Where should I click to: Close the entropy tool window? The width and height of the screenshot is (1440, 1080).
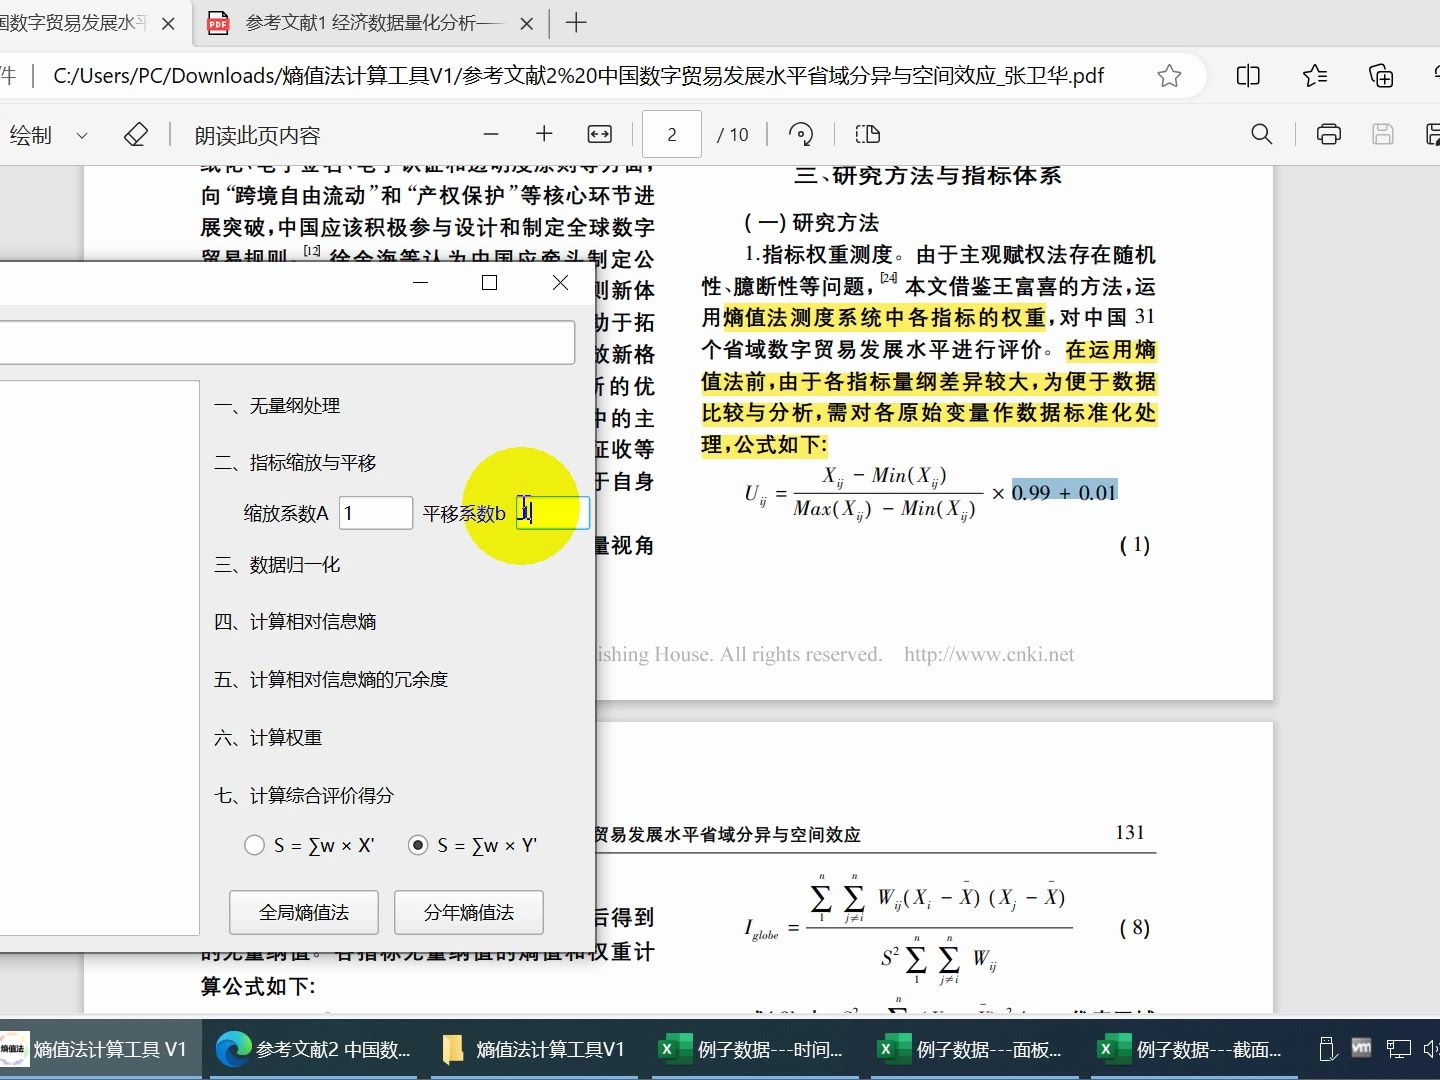tap(560, 283)
